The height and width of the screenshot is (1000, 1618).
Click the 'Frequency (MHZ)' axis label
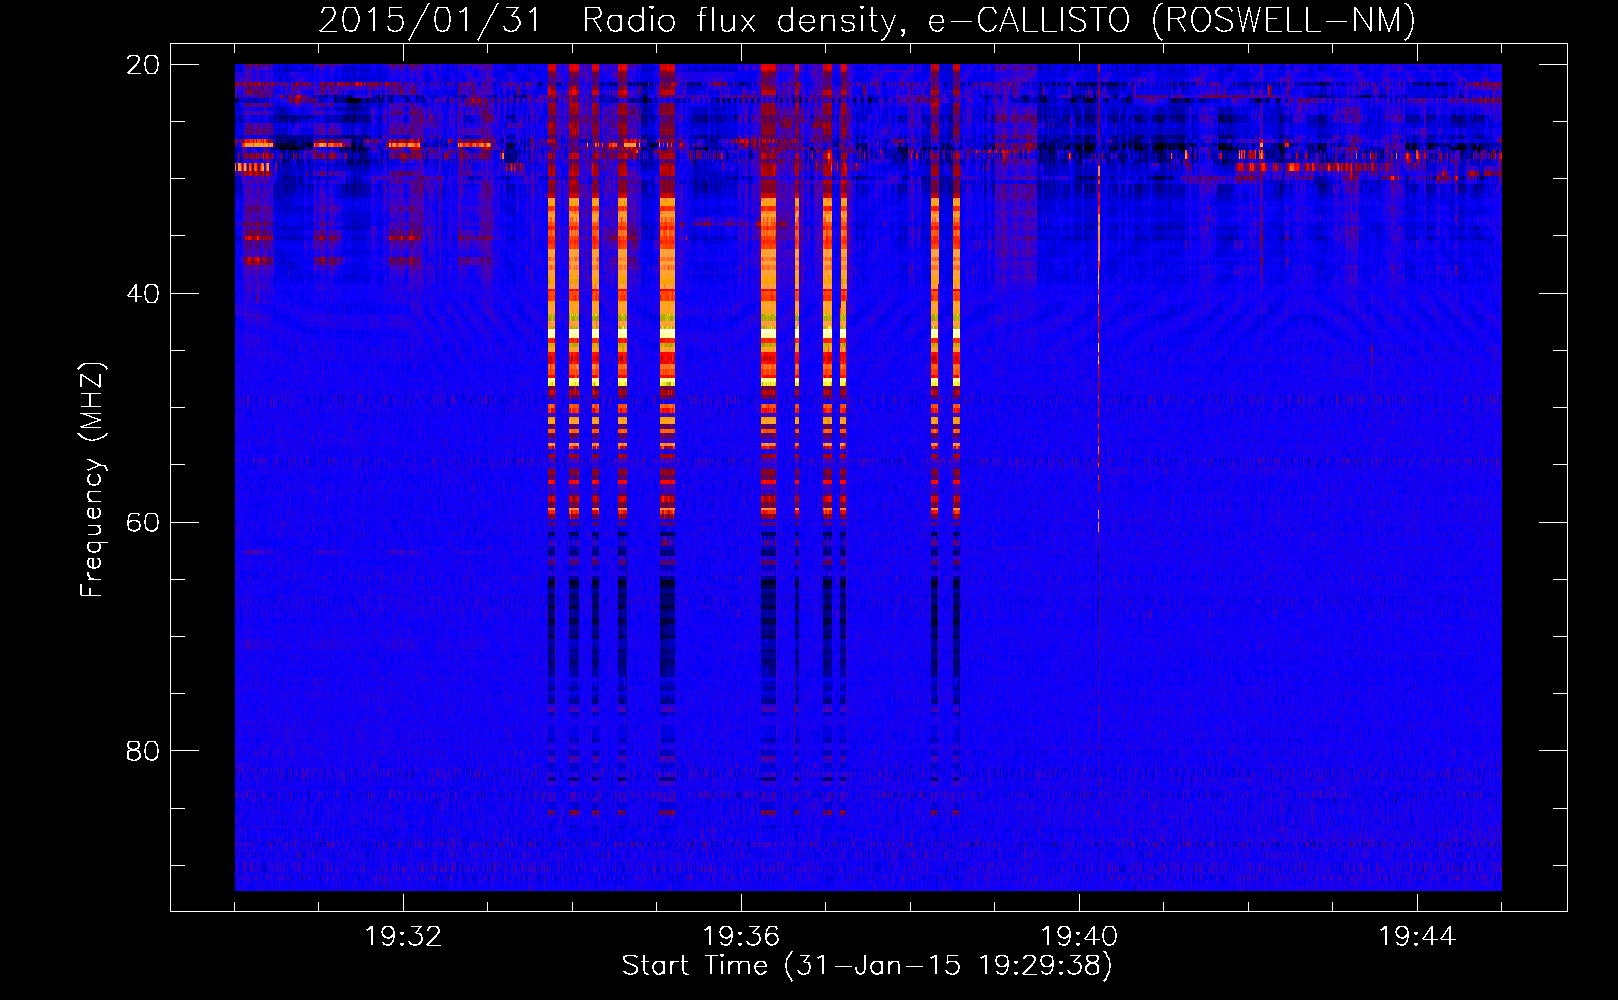click(92, 480)
